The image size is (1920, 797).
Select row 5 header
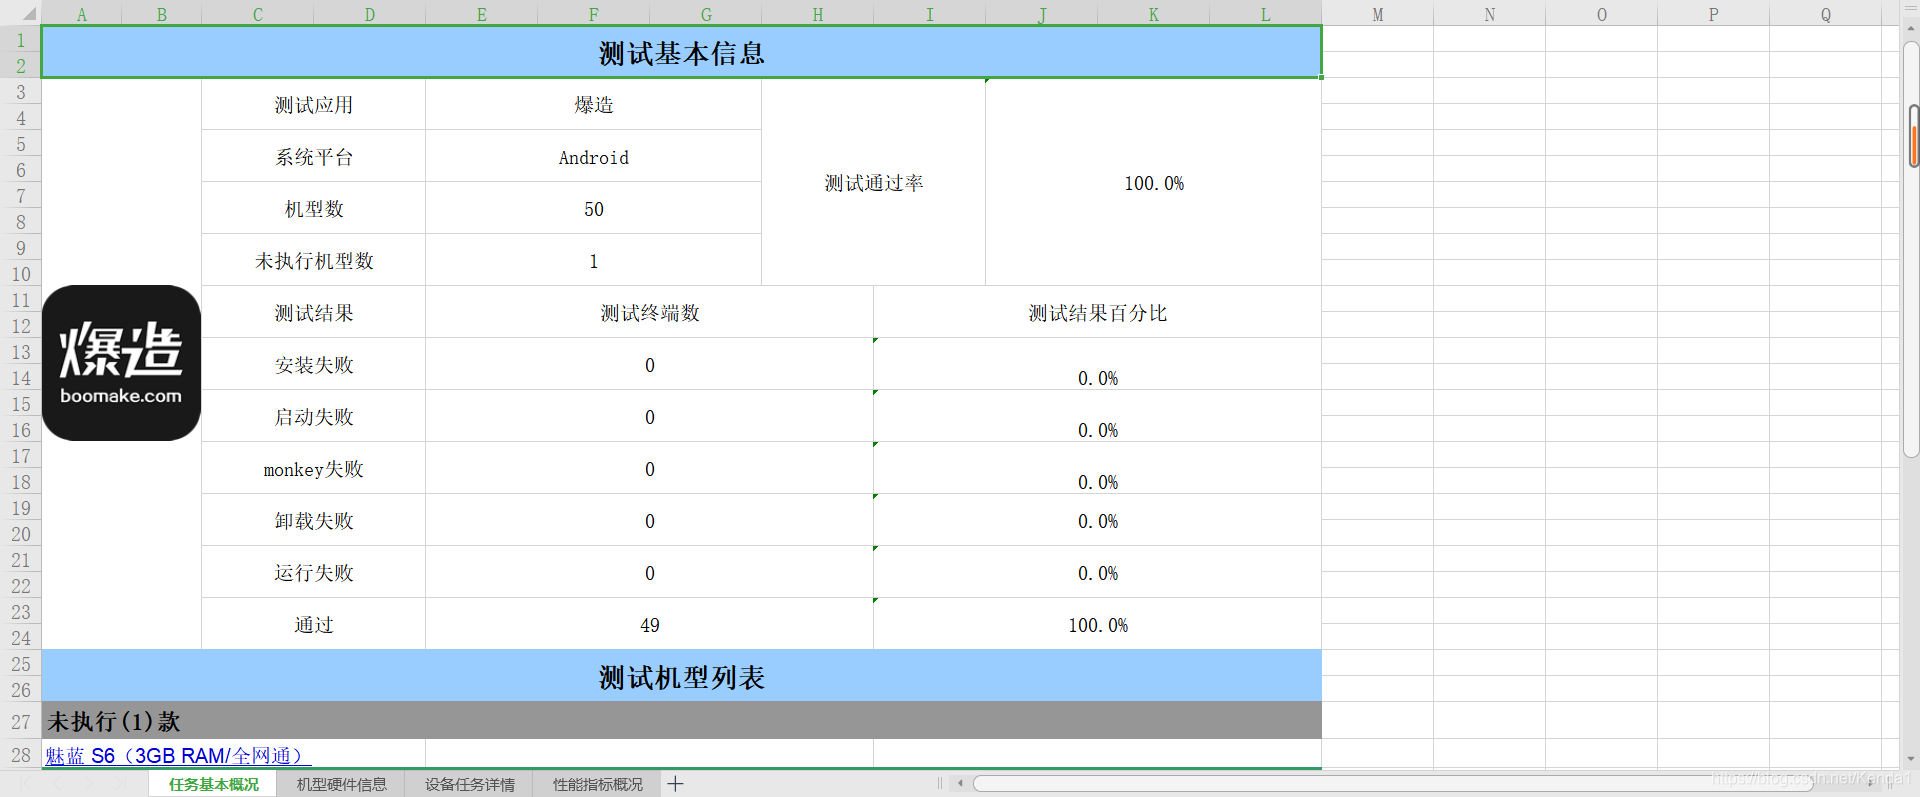tap(20, 144)
